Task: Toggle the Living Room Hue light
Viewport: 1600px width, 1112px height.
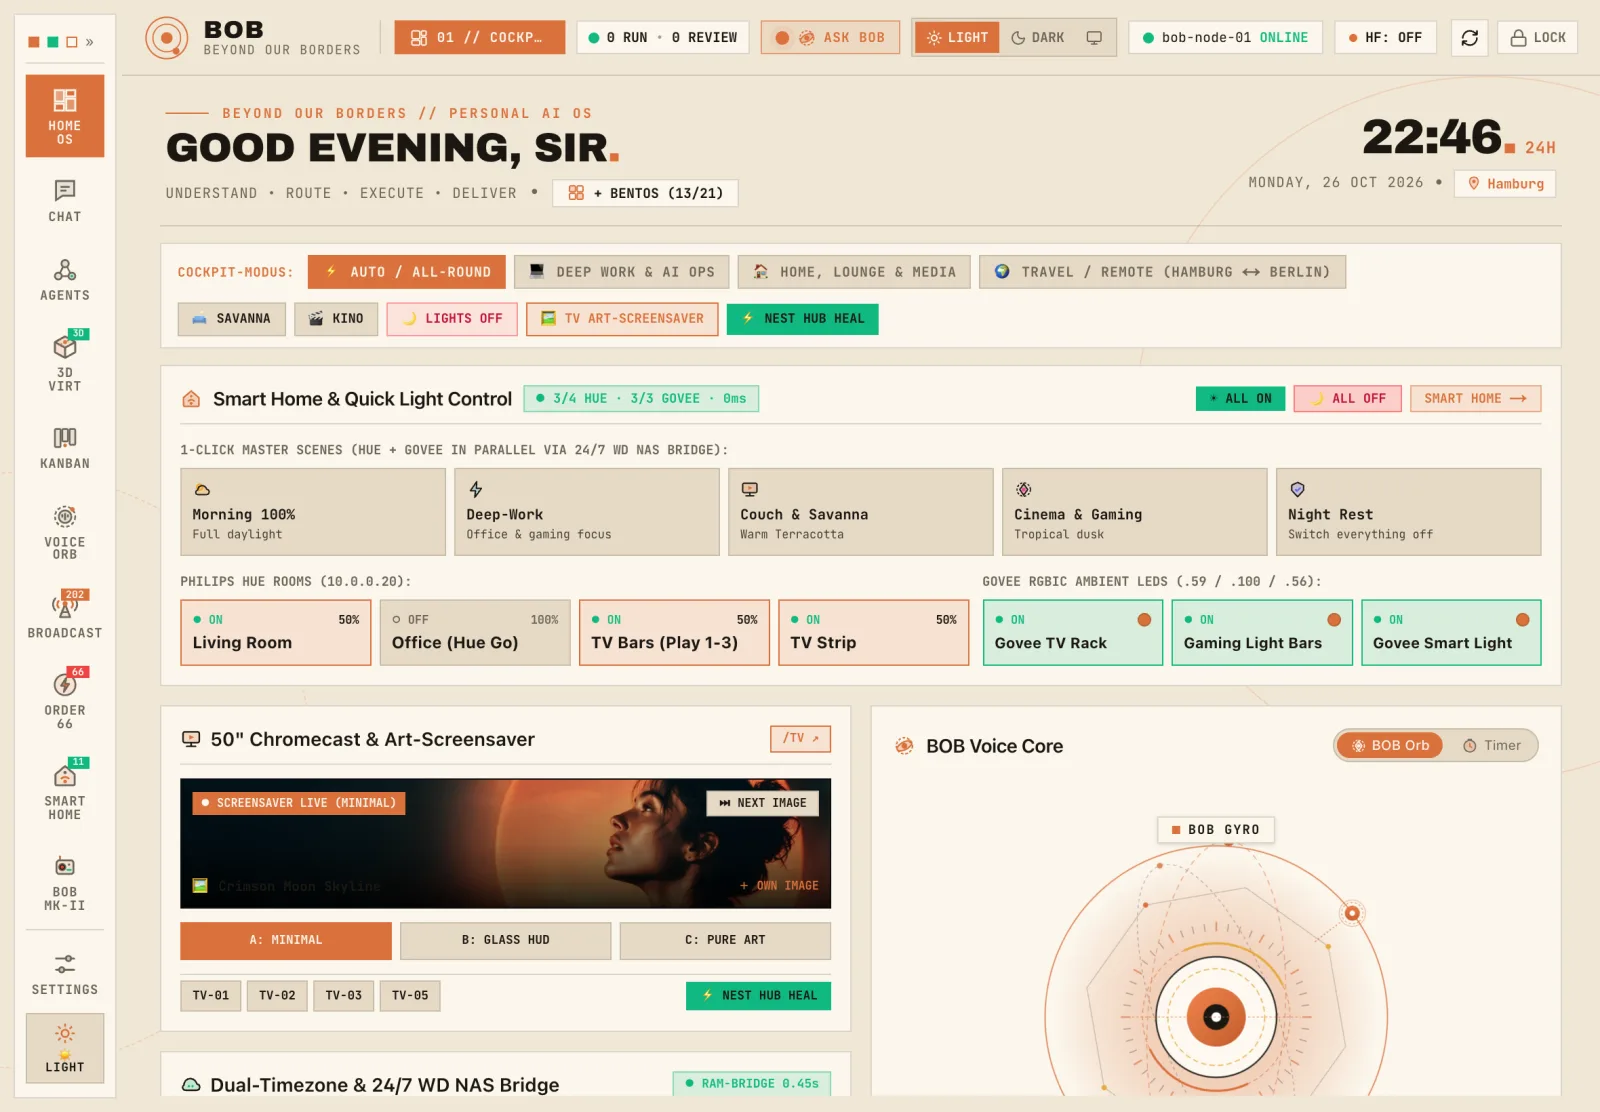Action: click(276, 632)
